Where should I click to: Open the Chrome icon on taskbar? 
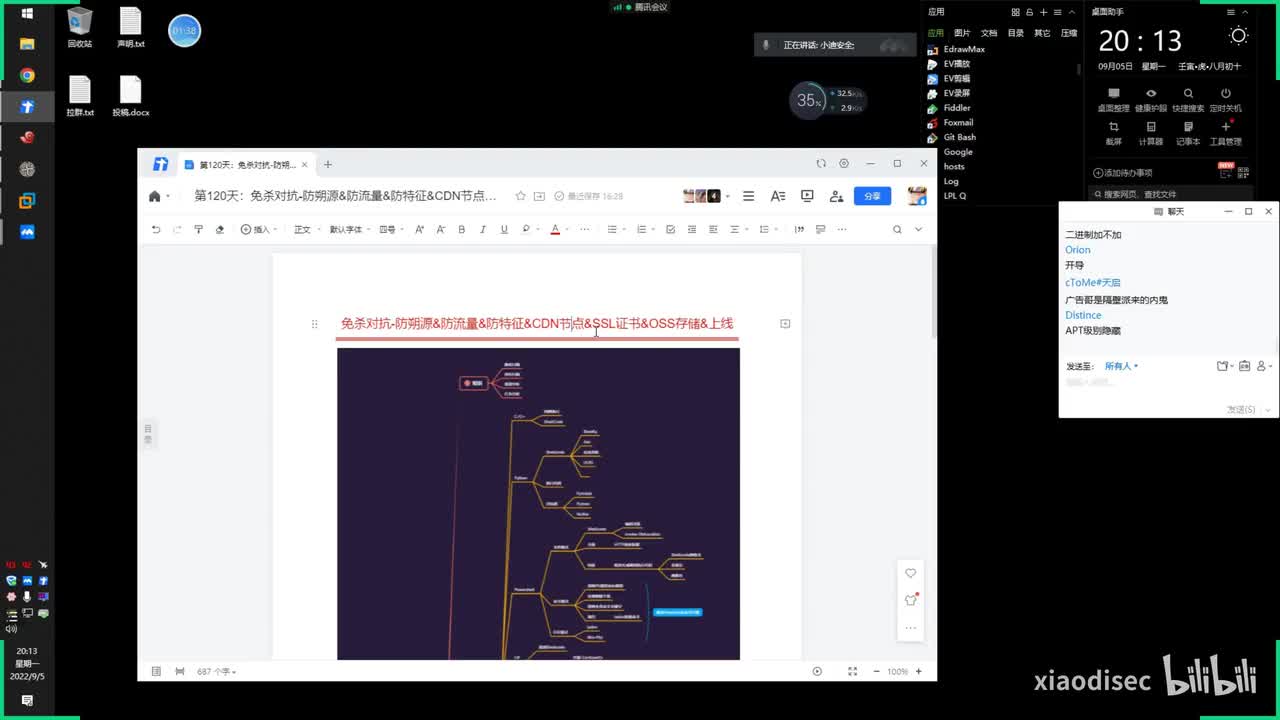(27, 75)
